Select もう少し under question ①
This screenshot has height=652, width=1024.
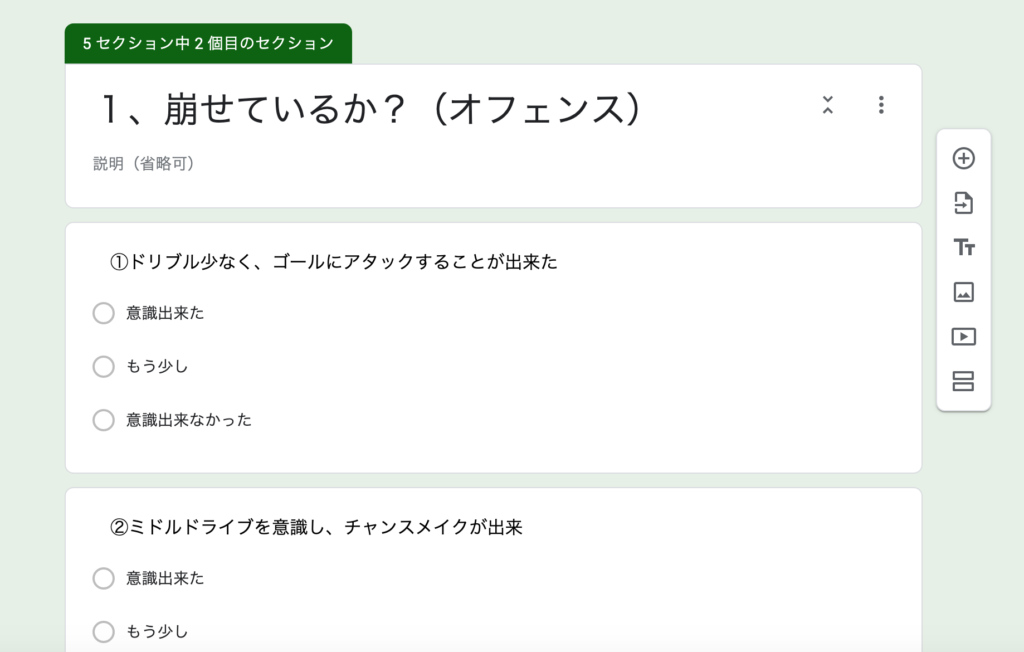pos(103,367)
